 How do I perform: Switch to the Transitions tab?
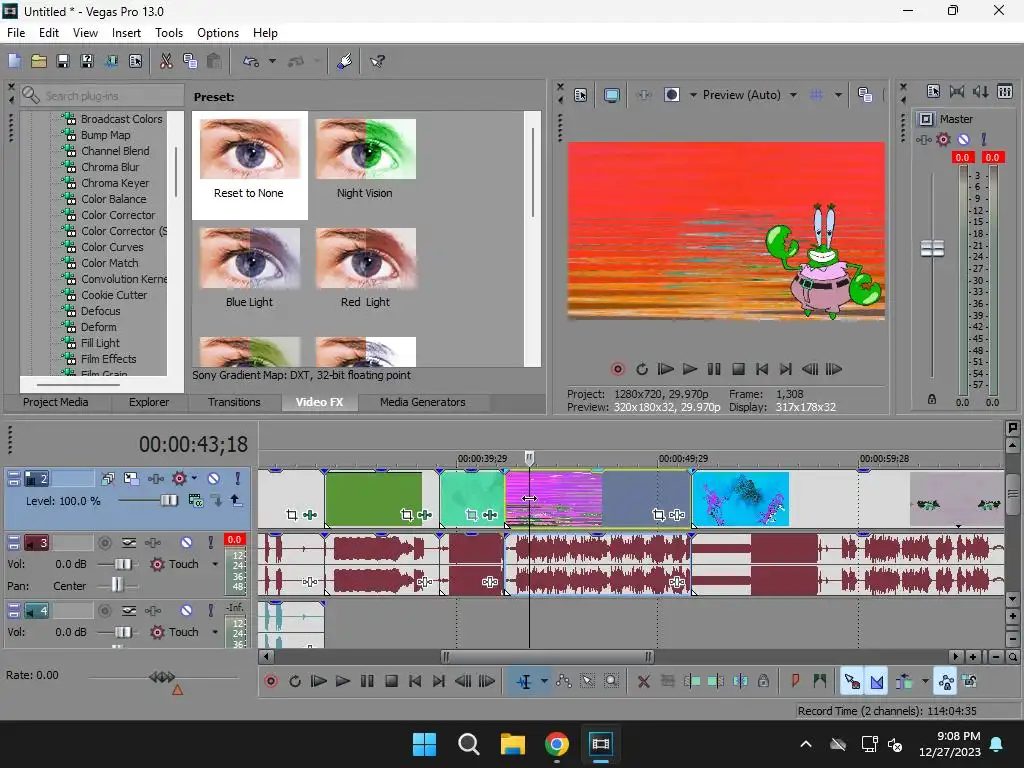tap(234, 402)
